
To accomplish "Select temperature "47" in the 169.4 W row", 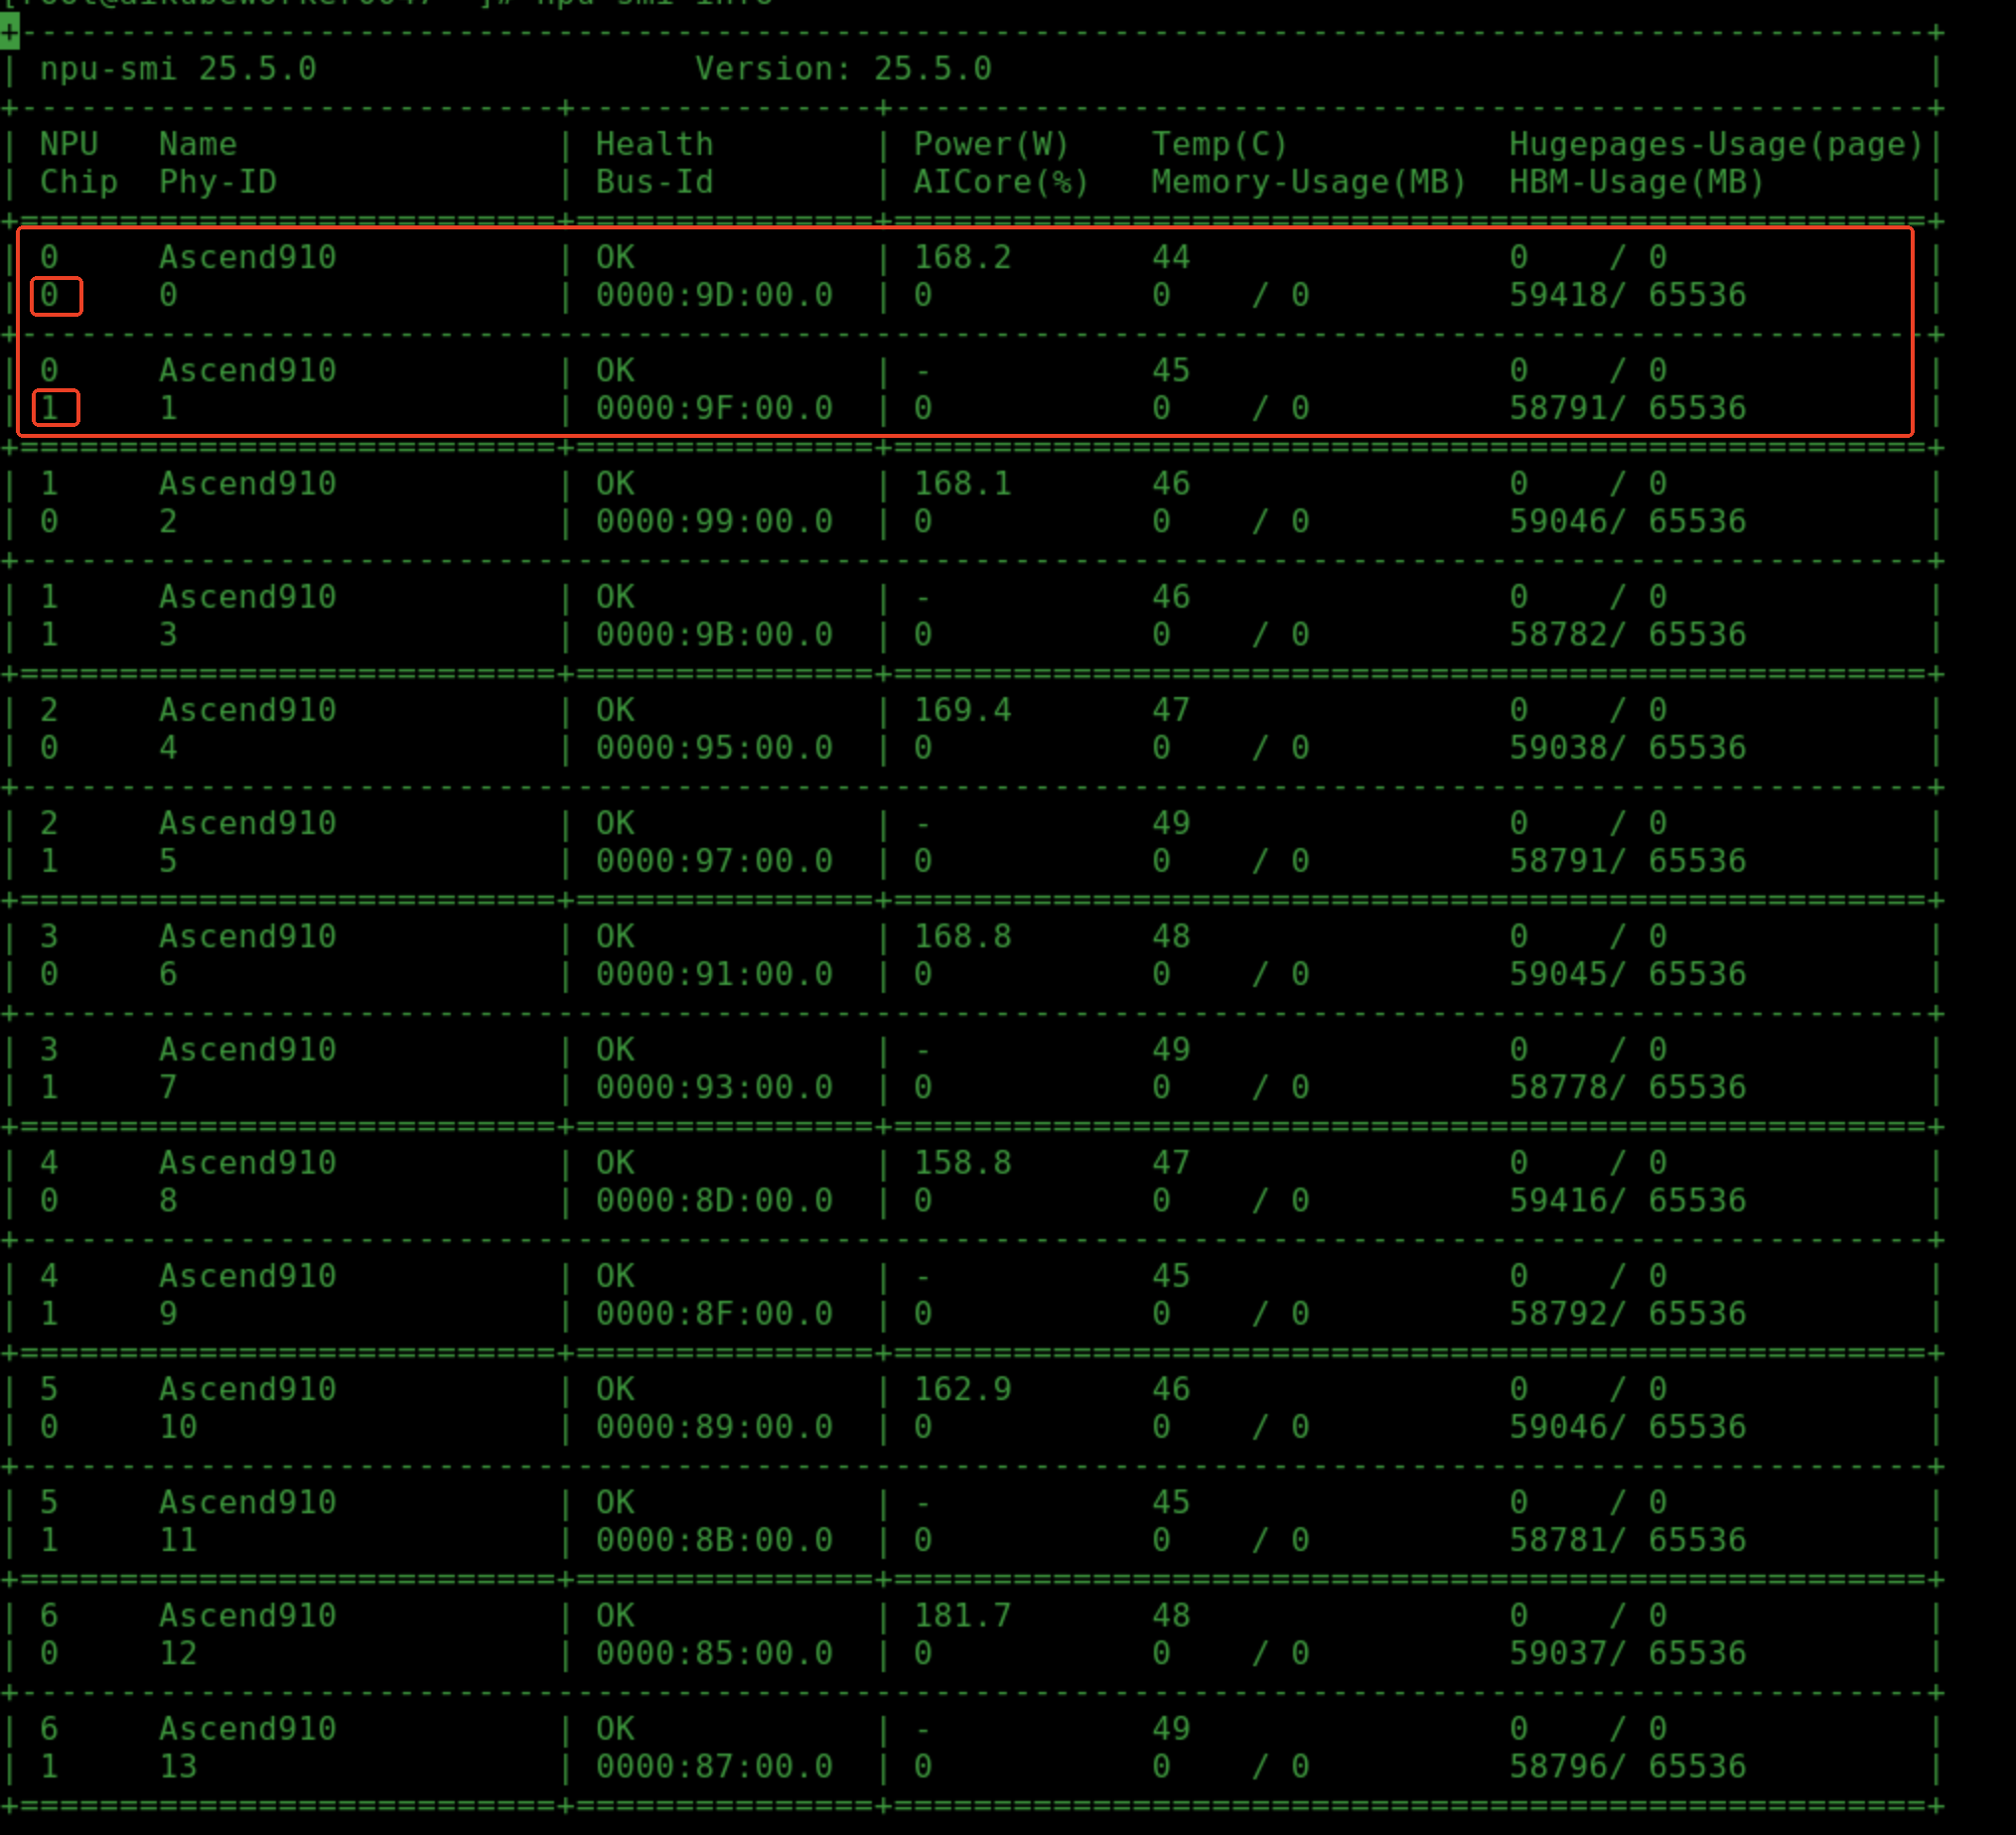I will coord(1171,710).
